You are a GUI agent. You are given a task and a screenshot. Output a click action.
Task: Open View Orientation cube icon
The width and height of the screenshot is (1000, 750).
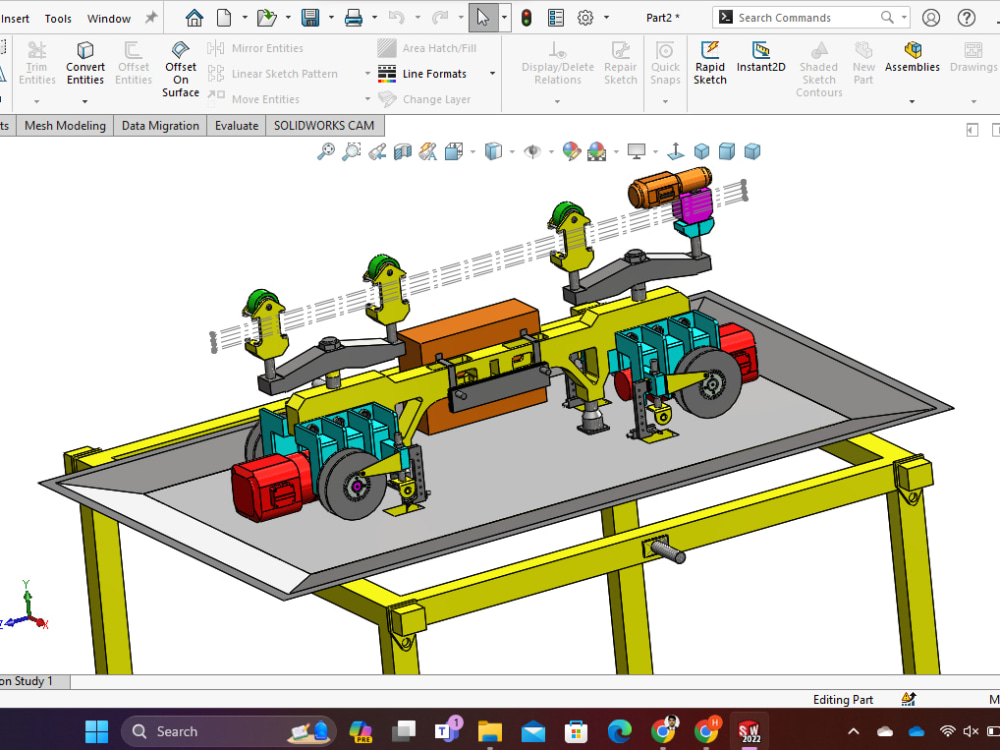(453, 151)
